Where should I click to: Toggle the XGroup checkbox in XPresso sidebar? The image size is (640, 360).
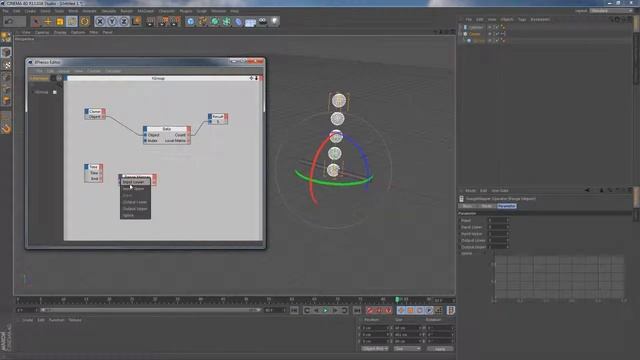tap(55, 92)
